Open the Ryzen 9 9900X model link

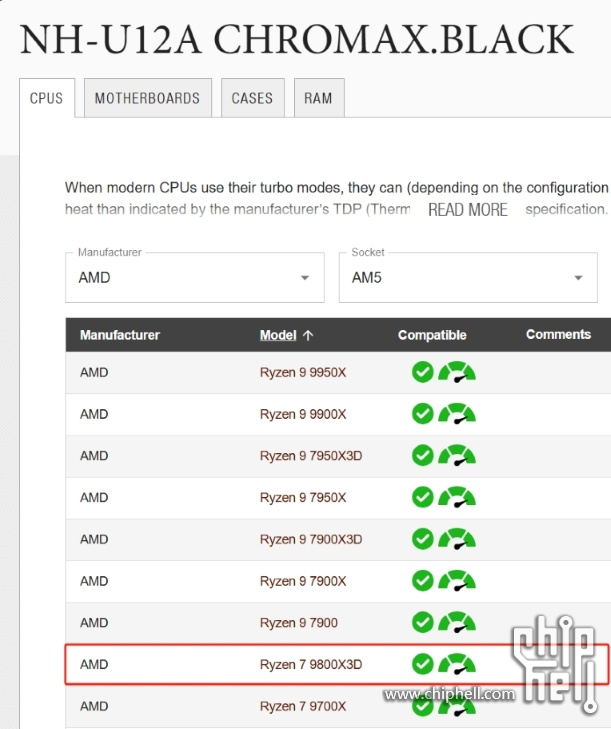coord(303,414)
